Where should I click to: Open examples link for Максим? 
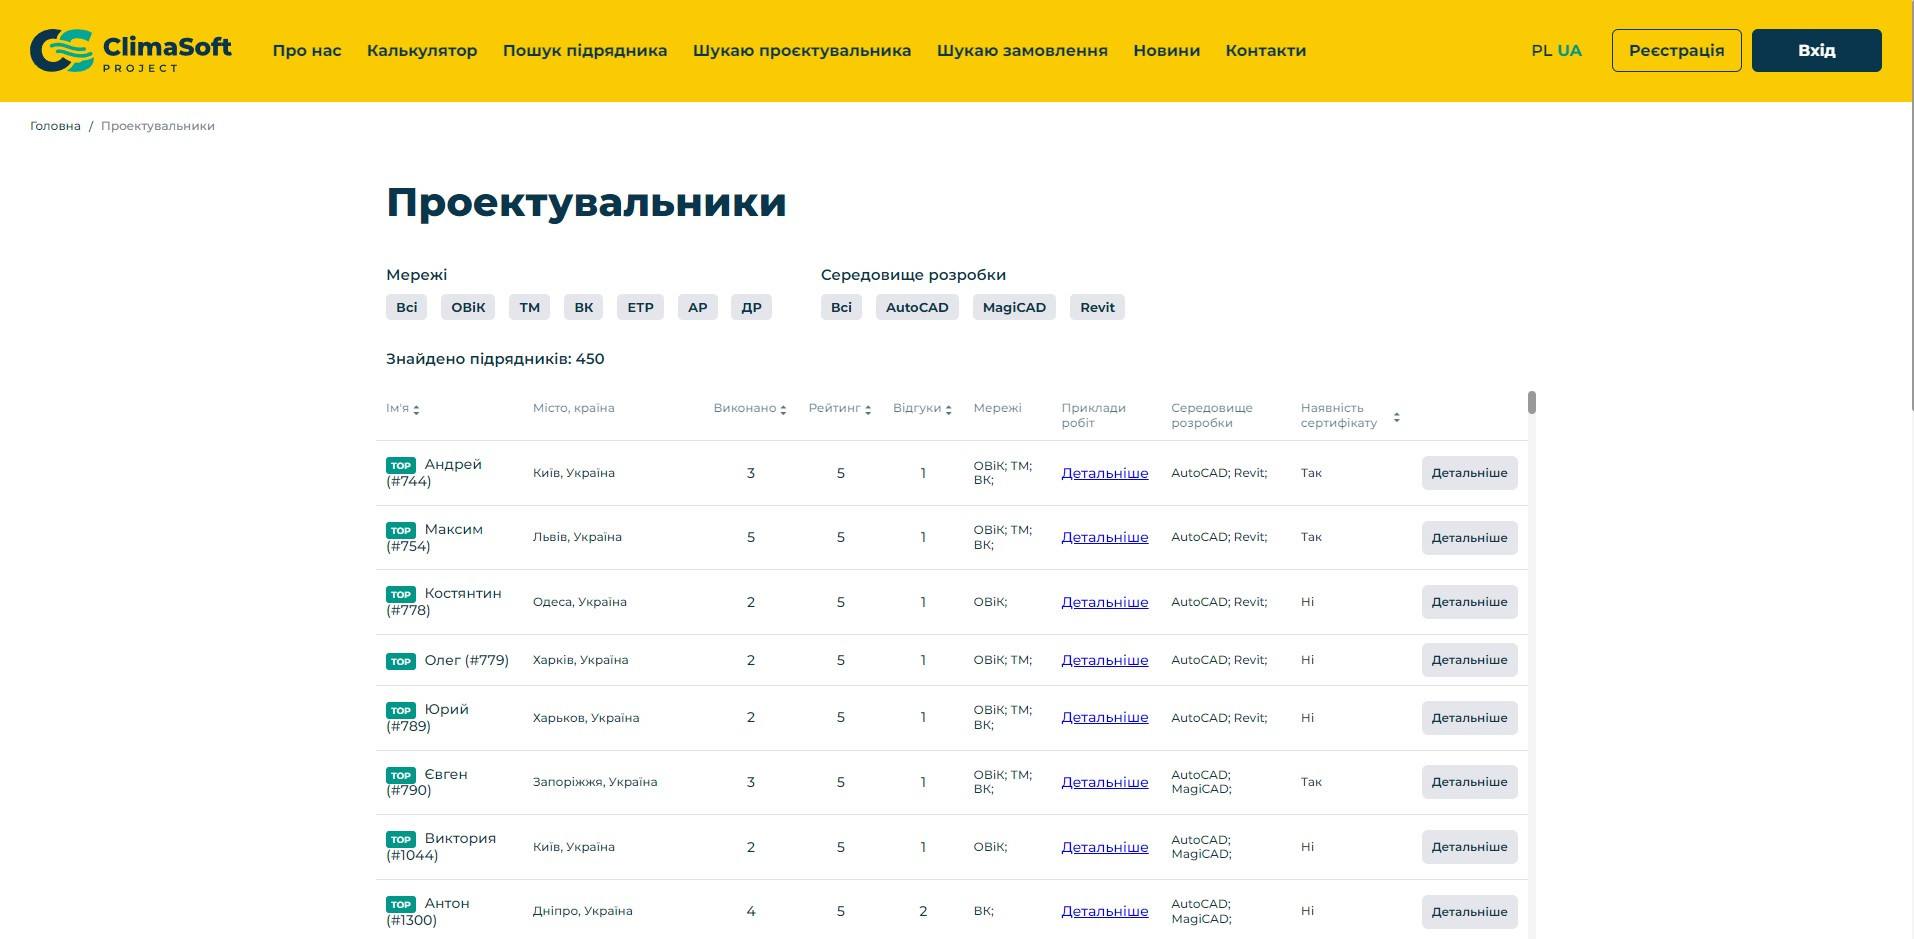(x=1104, y=537)
